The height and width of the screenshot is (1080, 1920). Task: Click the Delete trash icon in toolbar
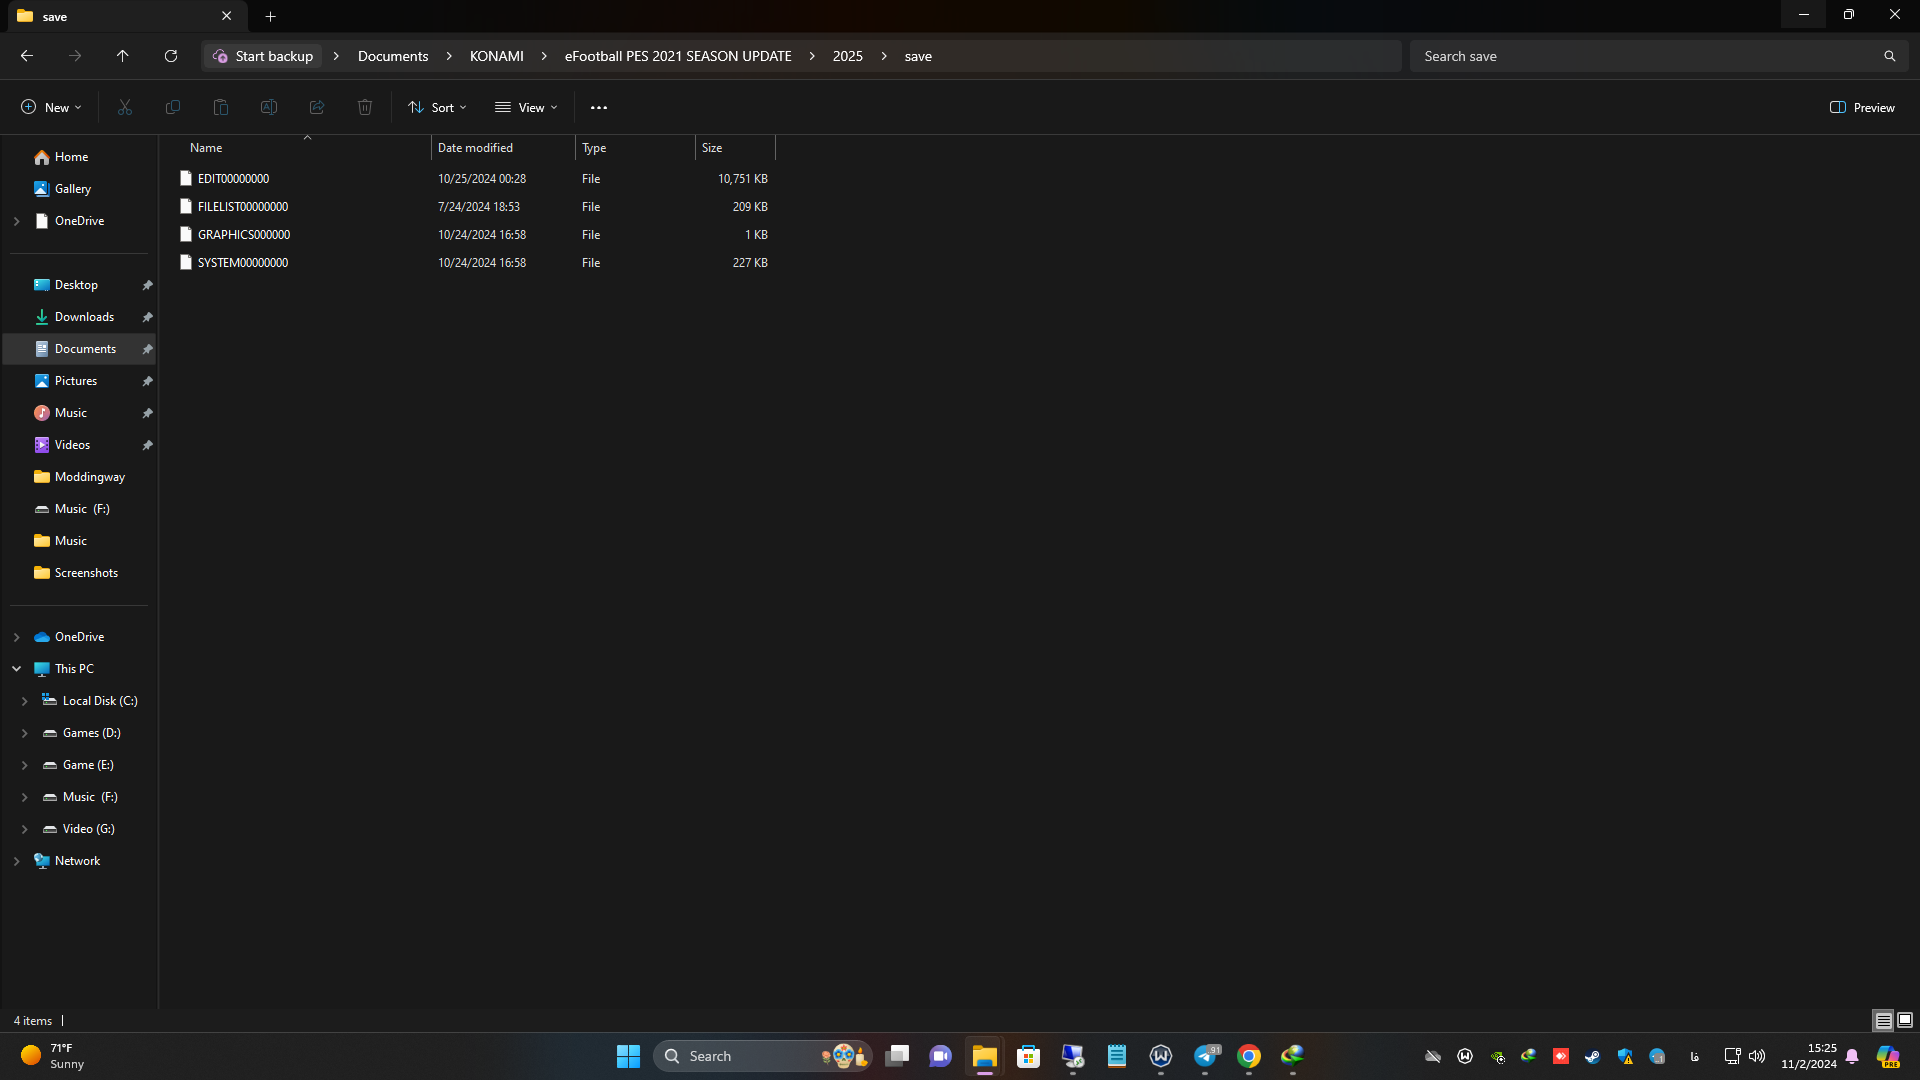point(365,107)
